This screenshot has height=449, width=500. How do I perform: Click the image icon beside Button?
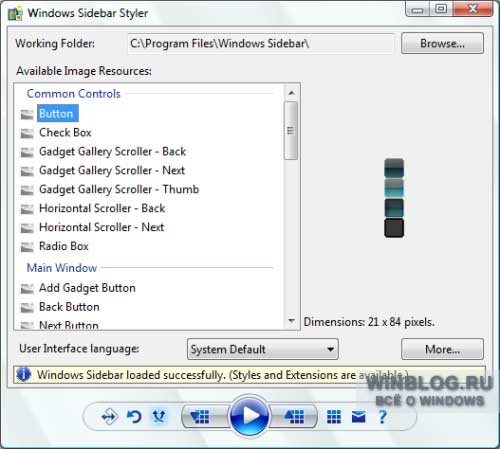click(x=27, y=114)
